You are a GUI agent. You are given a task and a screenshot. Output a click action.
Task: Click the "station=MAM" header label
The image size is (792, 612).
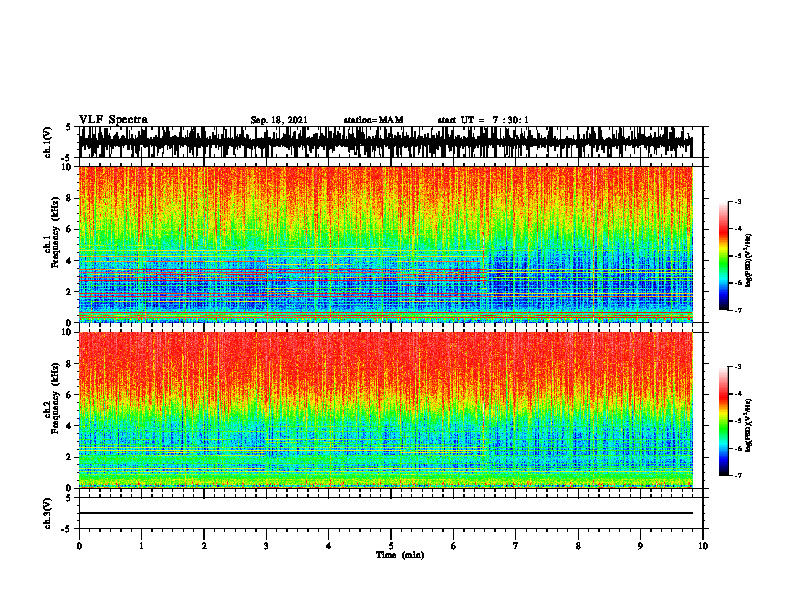[373, 120]
